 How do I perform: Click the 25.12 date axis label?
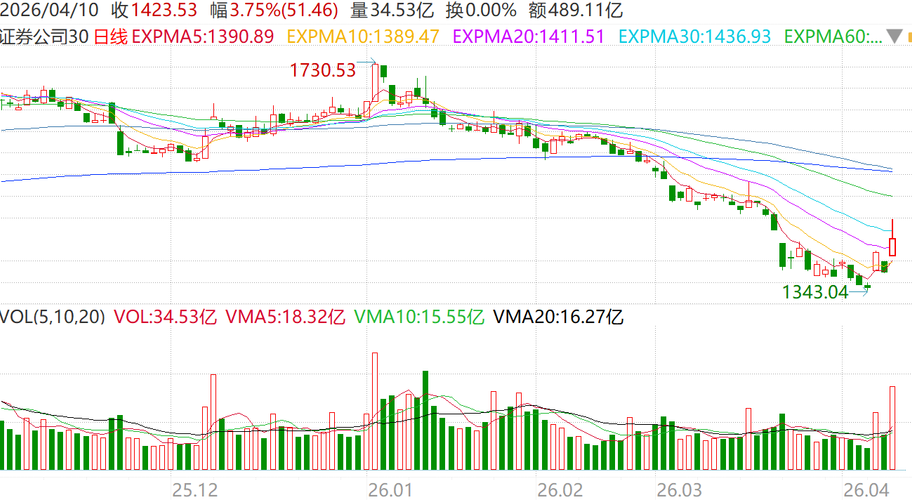[195, 490]
